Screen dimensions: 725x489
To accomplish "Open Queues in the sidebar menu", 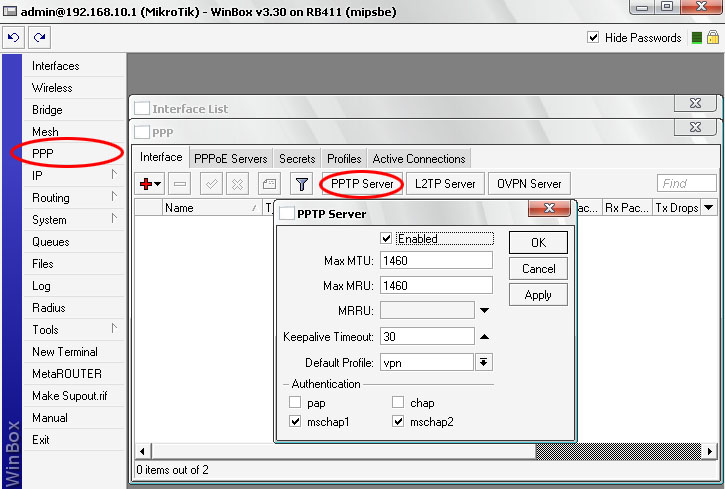I will (x=74, y=242).
